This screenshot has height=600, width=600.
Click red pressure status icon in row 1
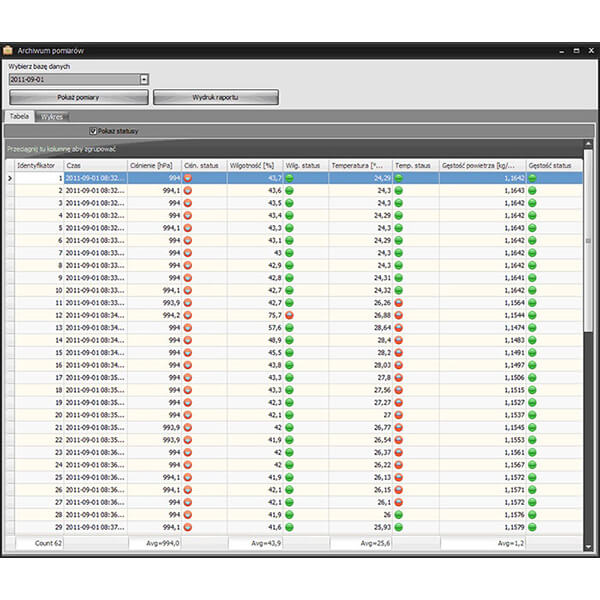[x=188, y=178]
